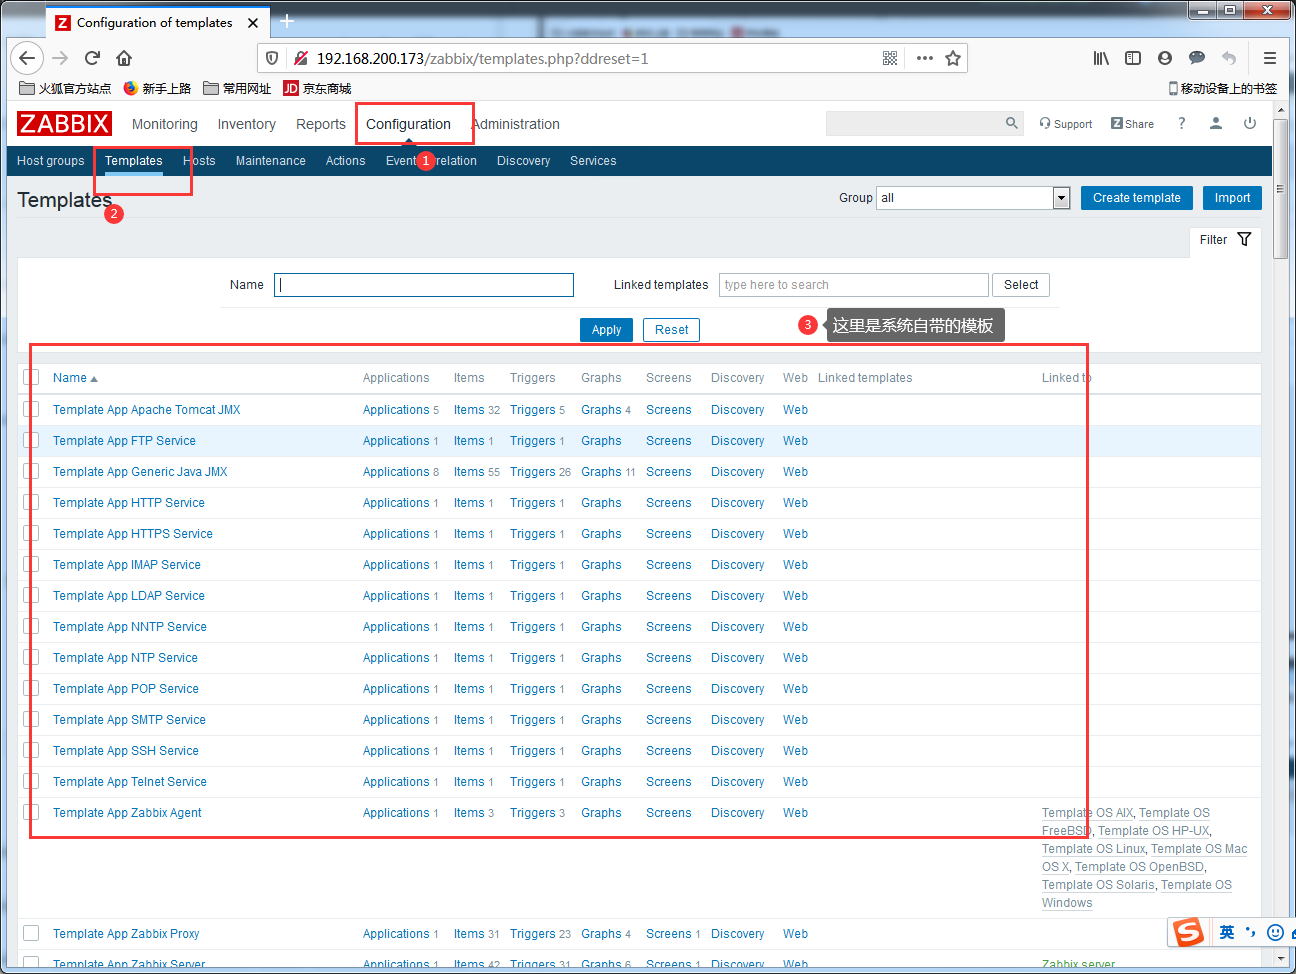Open the Inventory menu
Image resolution: width=1296 pixels, height=974 pixels.
pos(246,124)
